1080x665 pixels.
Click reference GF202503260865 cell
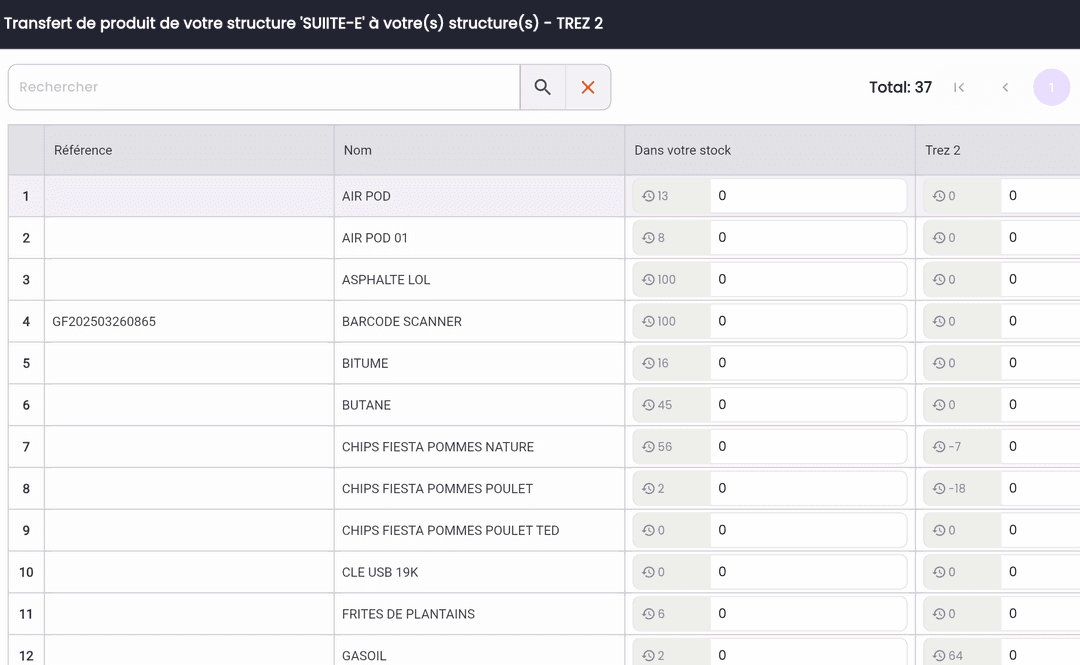[x=104, y=322]
